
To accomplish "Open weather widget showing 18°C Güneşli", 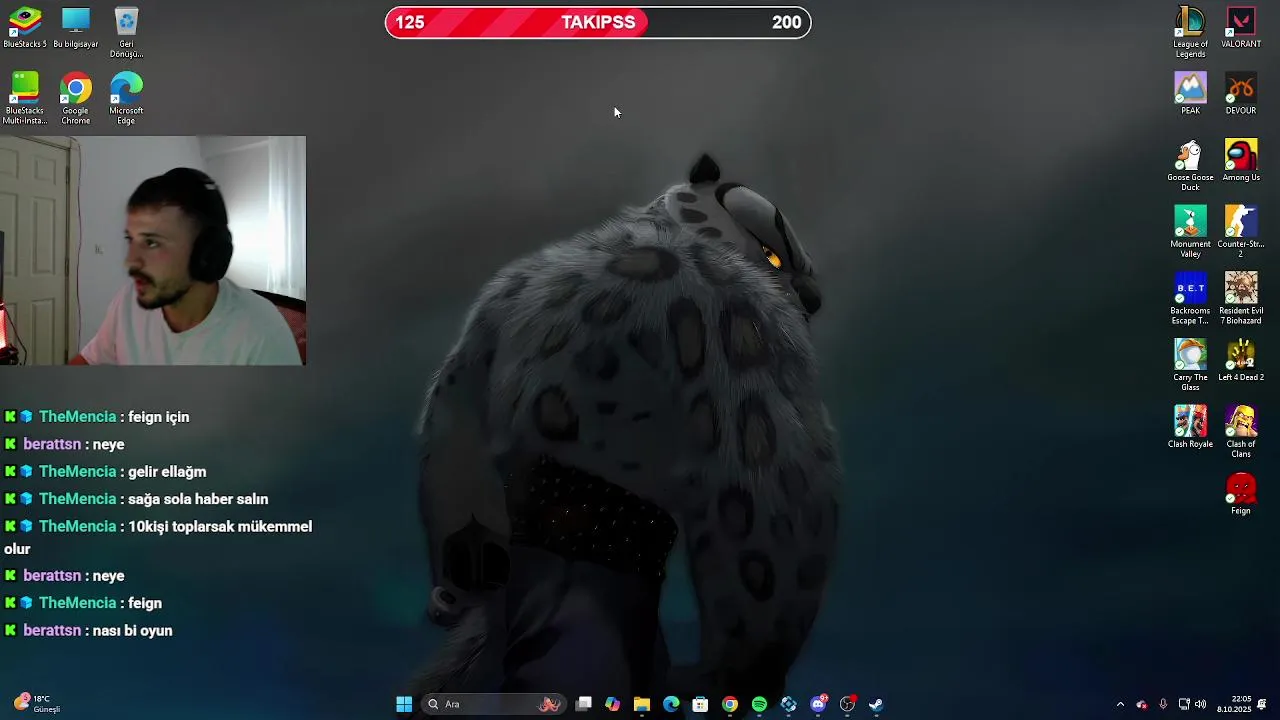I will (x=37, y=704).
